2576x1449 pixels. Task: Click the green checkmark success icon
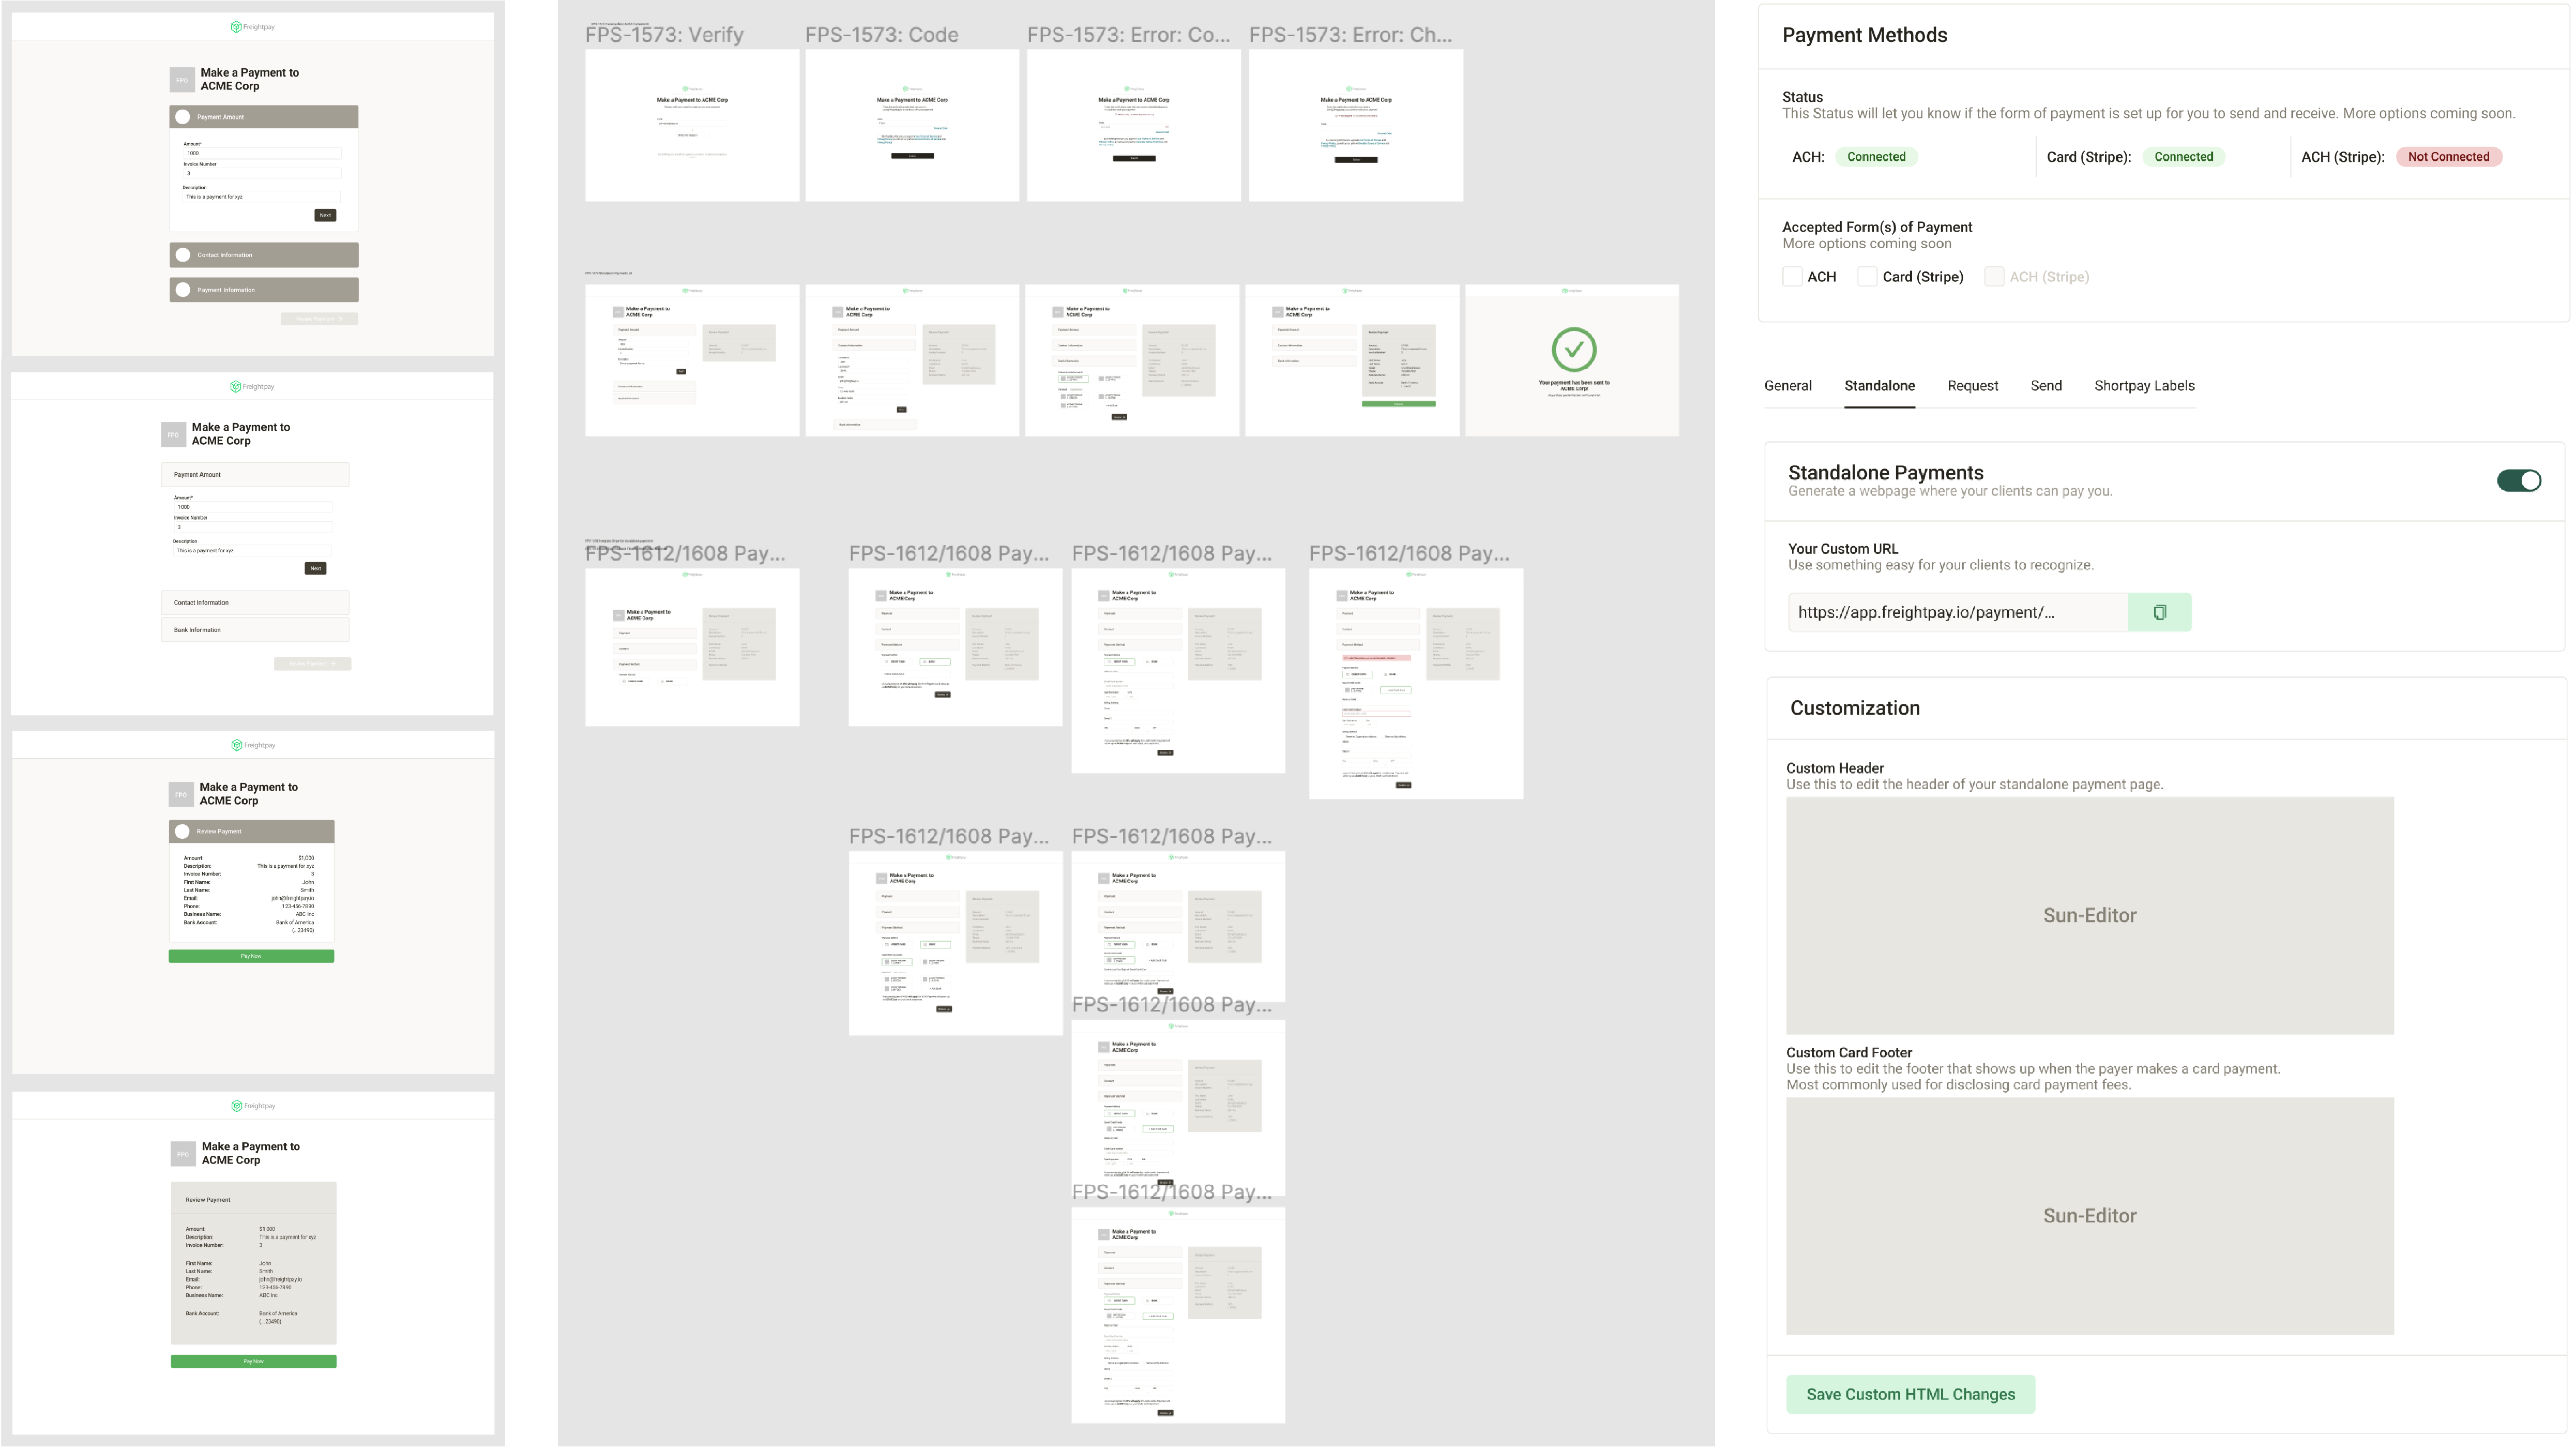click(x=1573, y=349)
